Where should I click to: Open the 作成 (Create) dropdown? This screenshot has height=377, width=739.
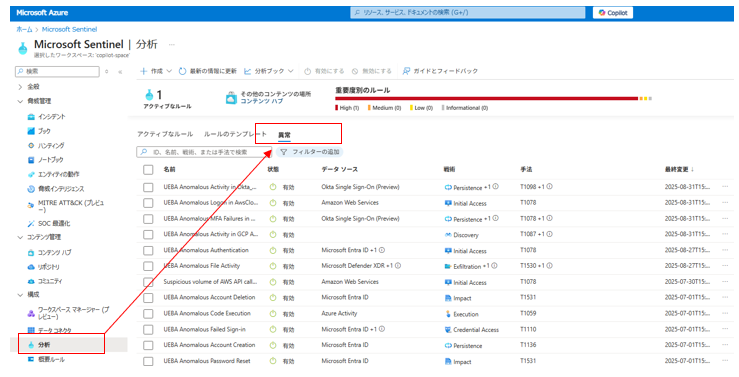[x=156, y=71]
